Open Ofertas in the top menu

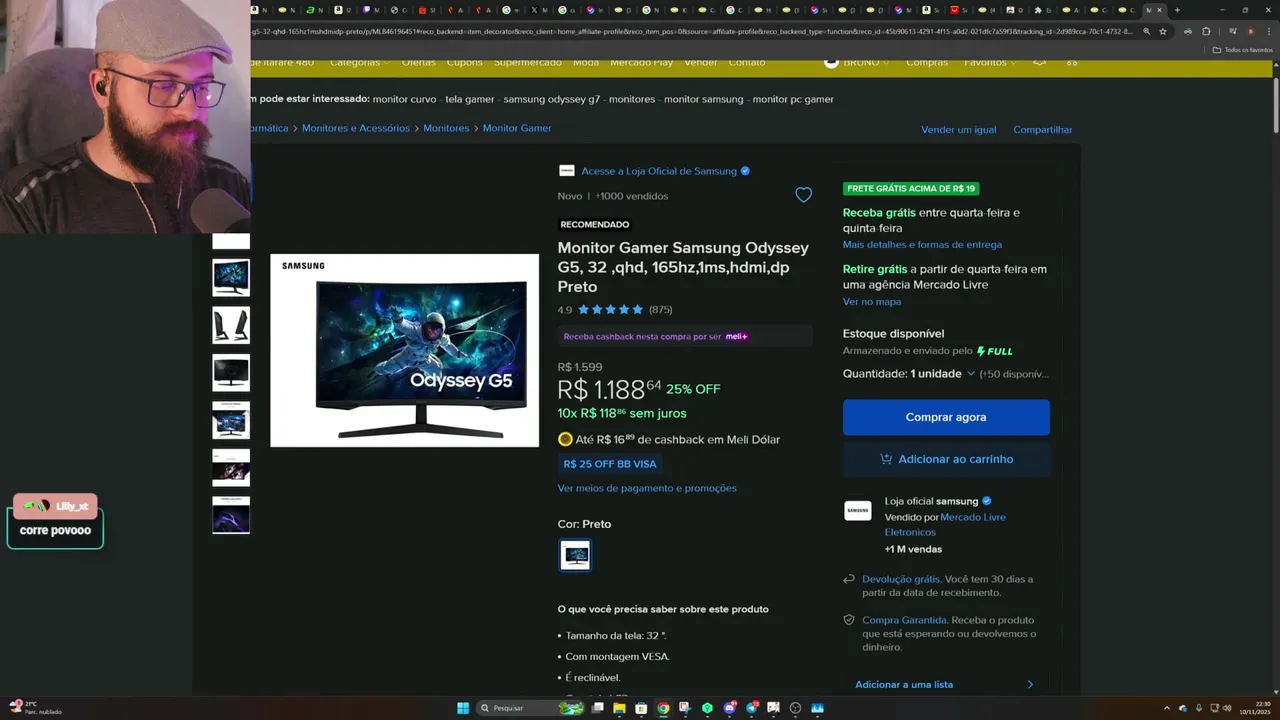coord(418,62)
